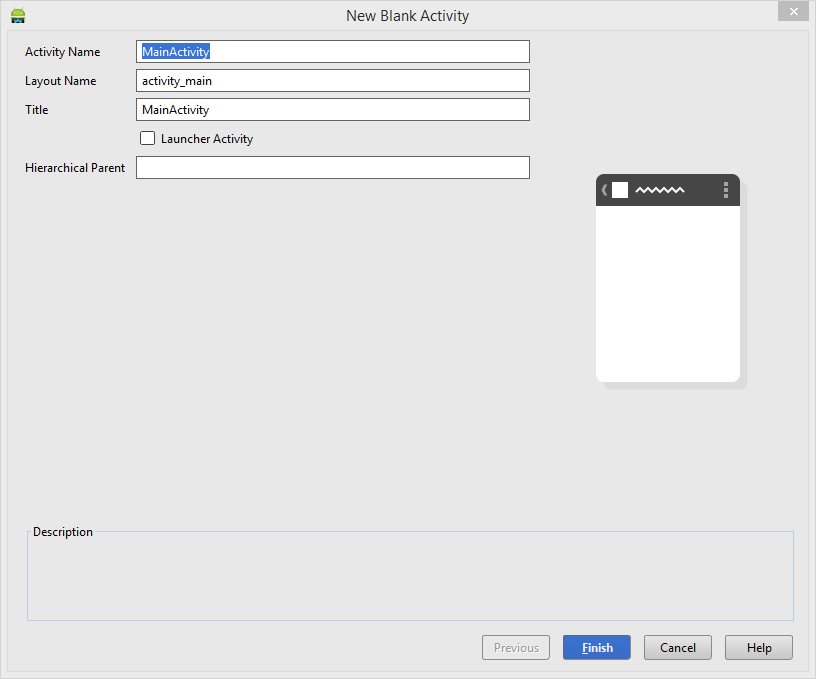Click the empty Hierarchical Parent field
816x679 pixels.
pos(332,168)
